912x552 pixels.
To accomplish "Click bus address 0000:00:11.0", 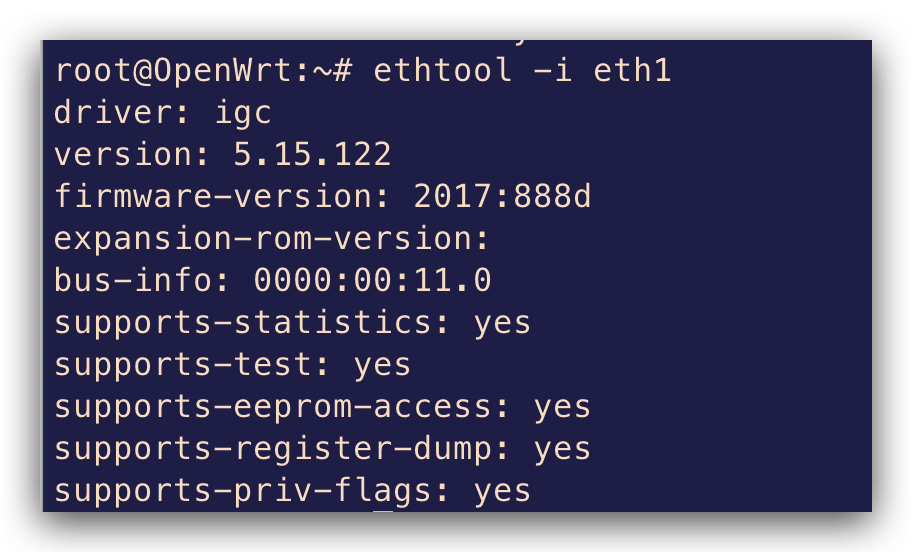I will 373,280.
